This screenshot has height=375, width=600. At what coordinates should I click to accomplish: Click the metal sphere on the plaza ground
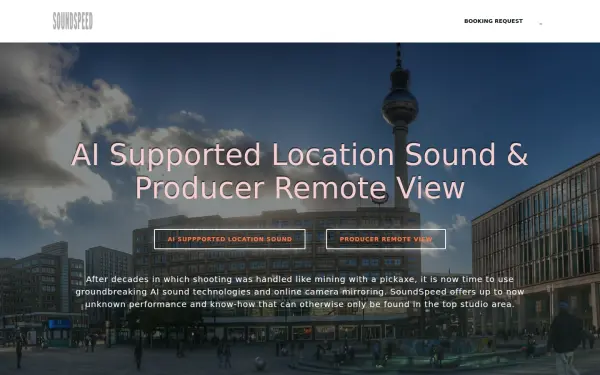coord(260,363)
